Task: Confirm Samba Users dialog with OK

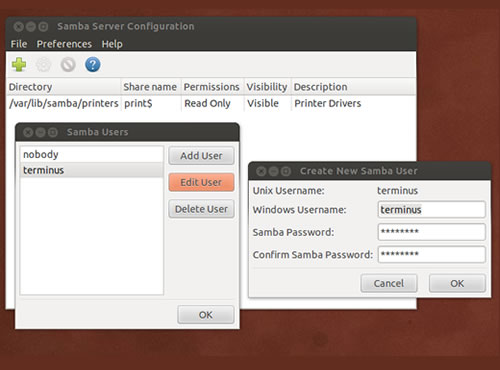Action: [206, 315]
